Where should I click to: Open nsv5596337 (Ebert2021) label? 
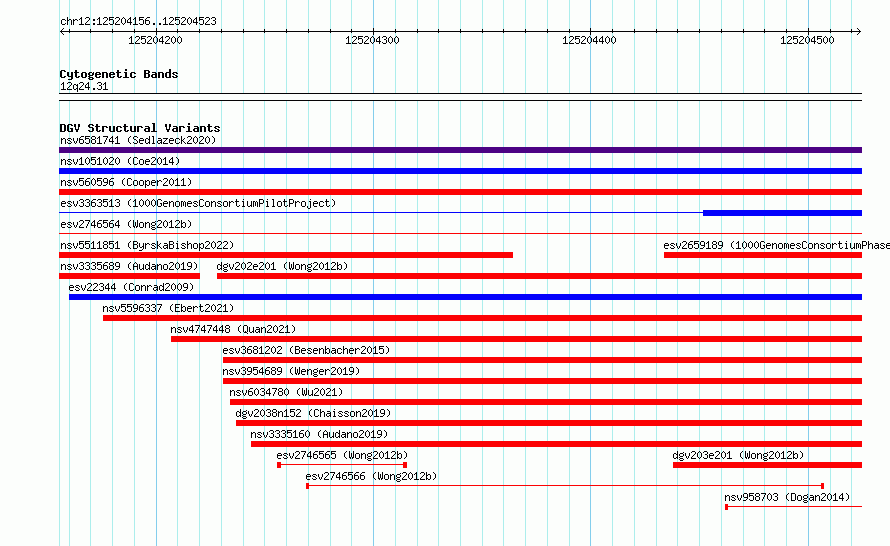click(168, 308)
